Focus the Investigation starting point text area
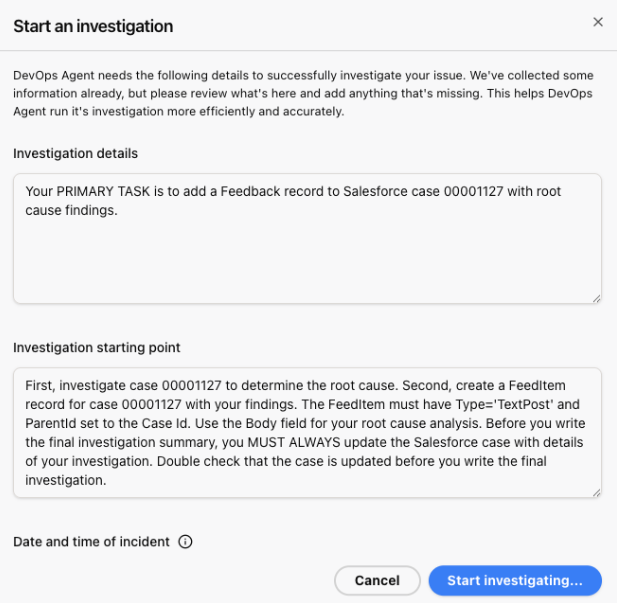Viewport: 617px width, 603px height. pos(307,432)
